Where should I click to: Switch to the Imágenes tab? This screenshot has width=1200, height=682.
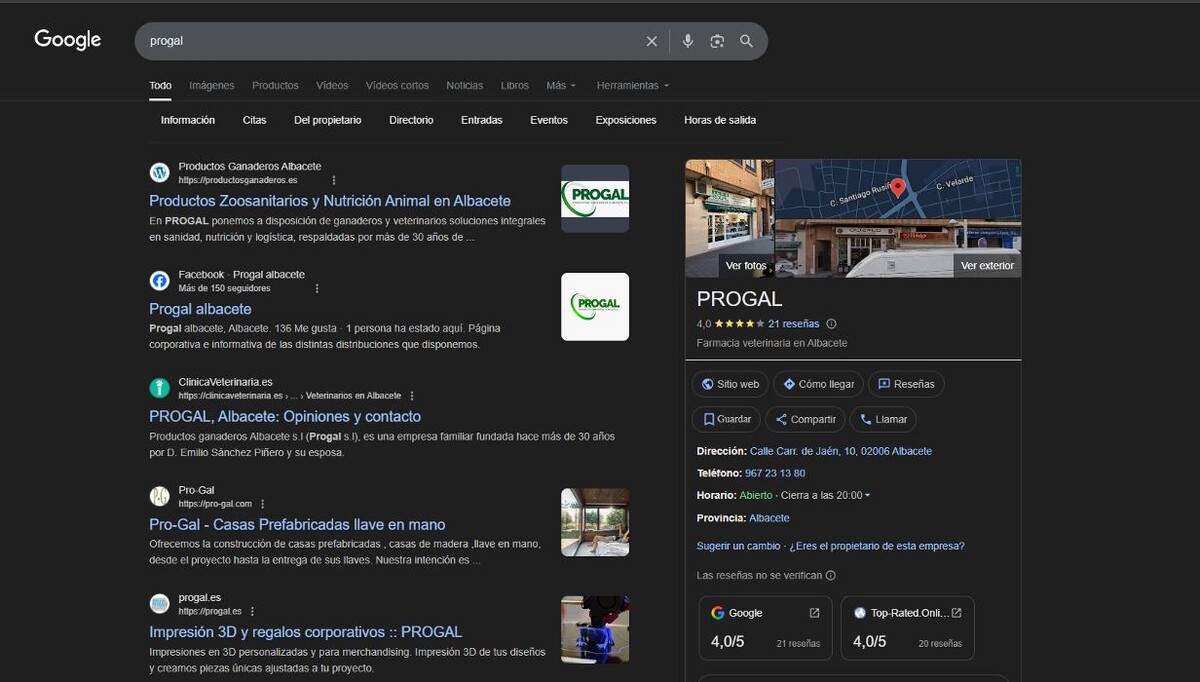211,86
